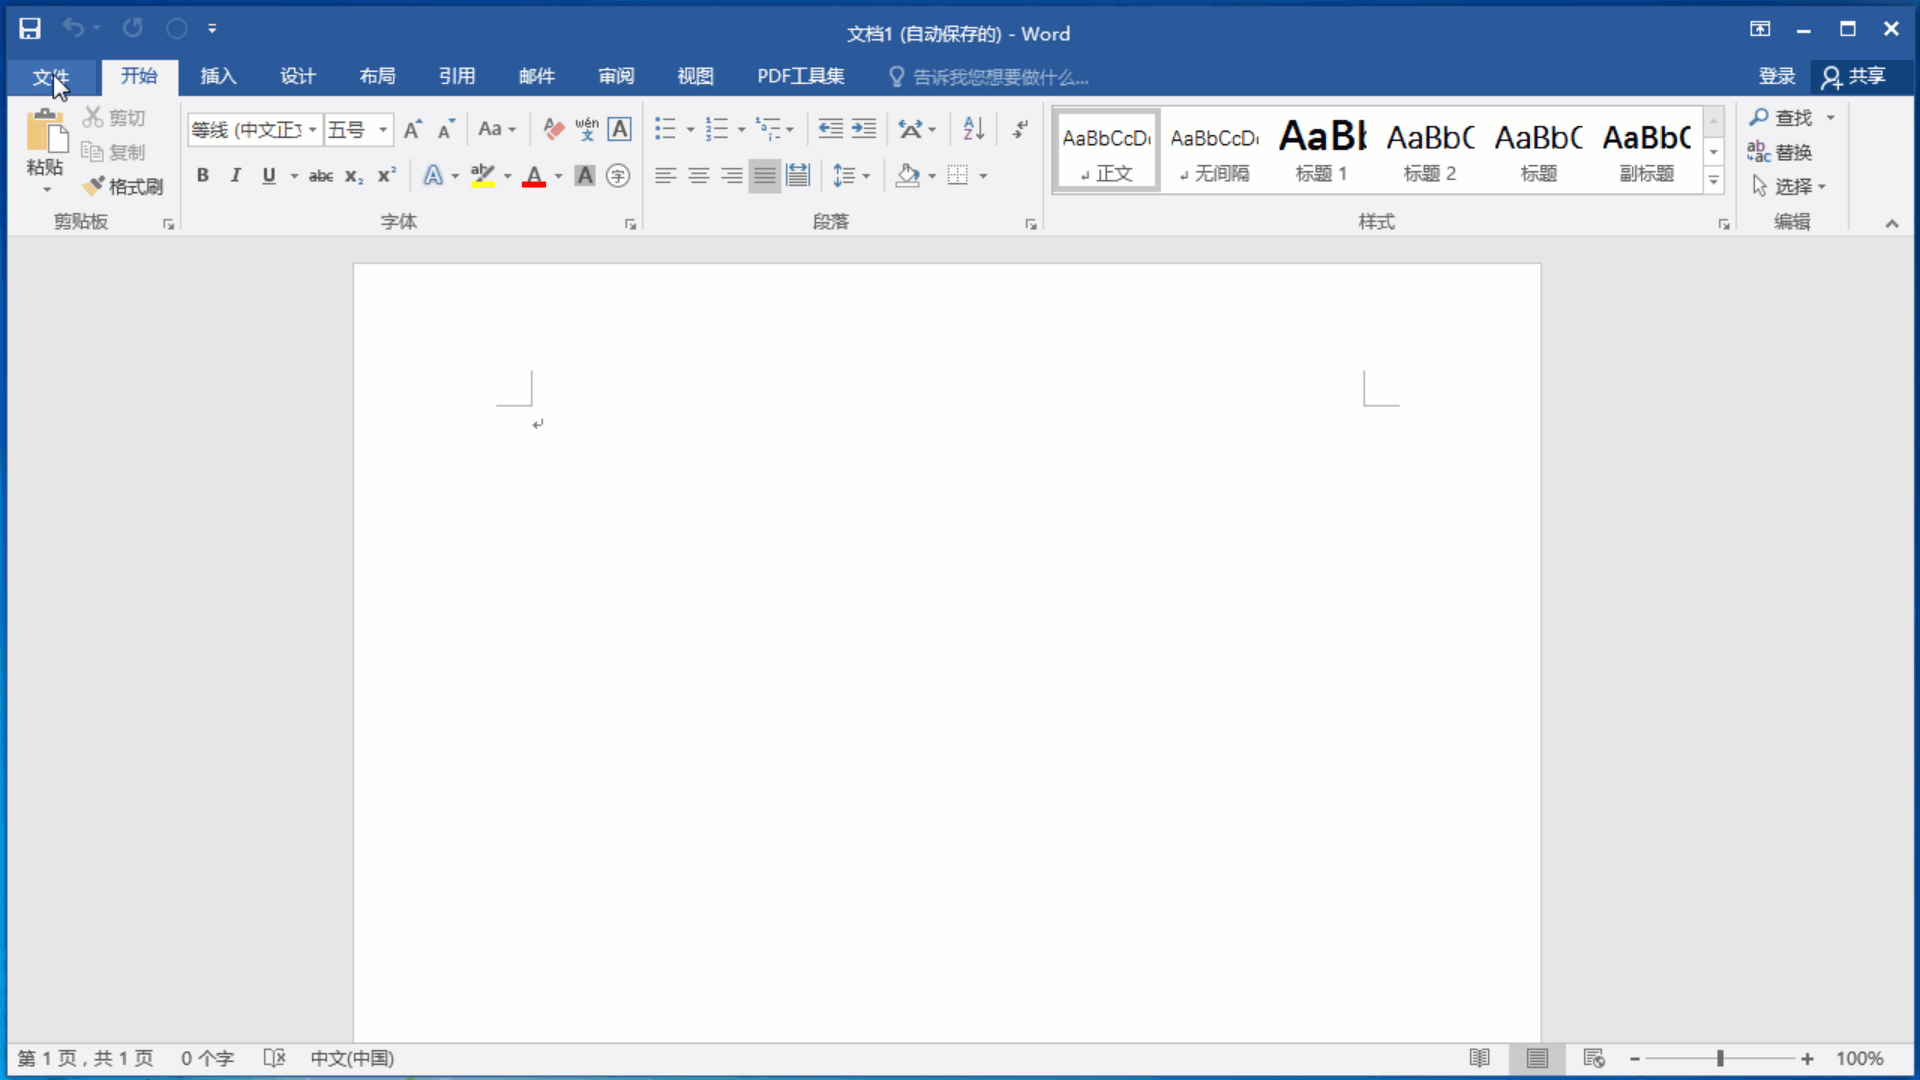The image size is (1920, 1080).
Task: Click the Sort A-Z icon
Action: [973, 129]
